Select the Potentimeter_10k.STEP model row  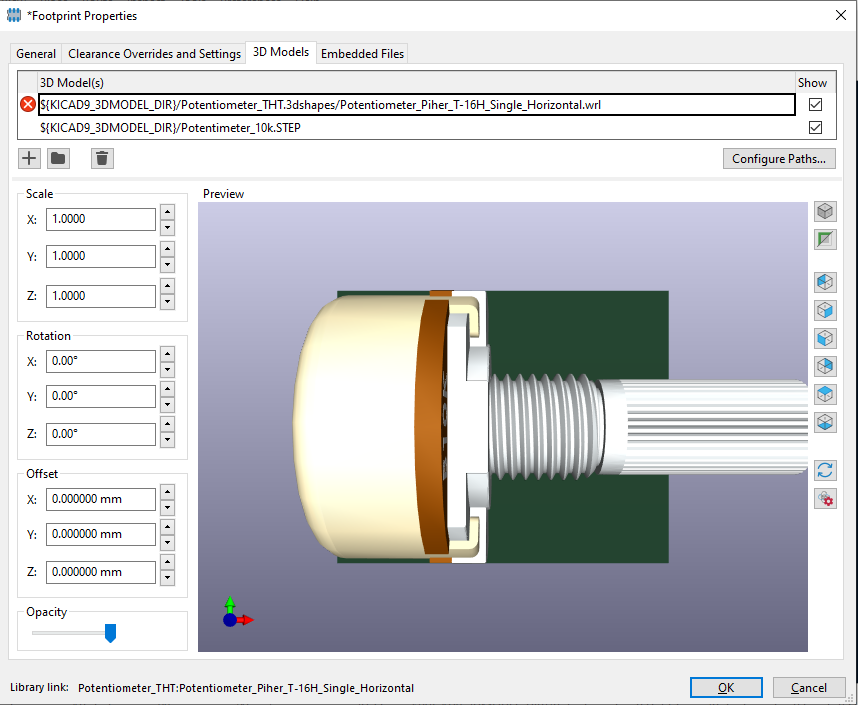coord(417,128)
